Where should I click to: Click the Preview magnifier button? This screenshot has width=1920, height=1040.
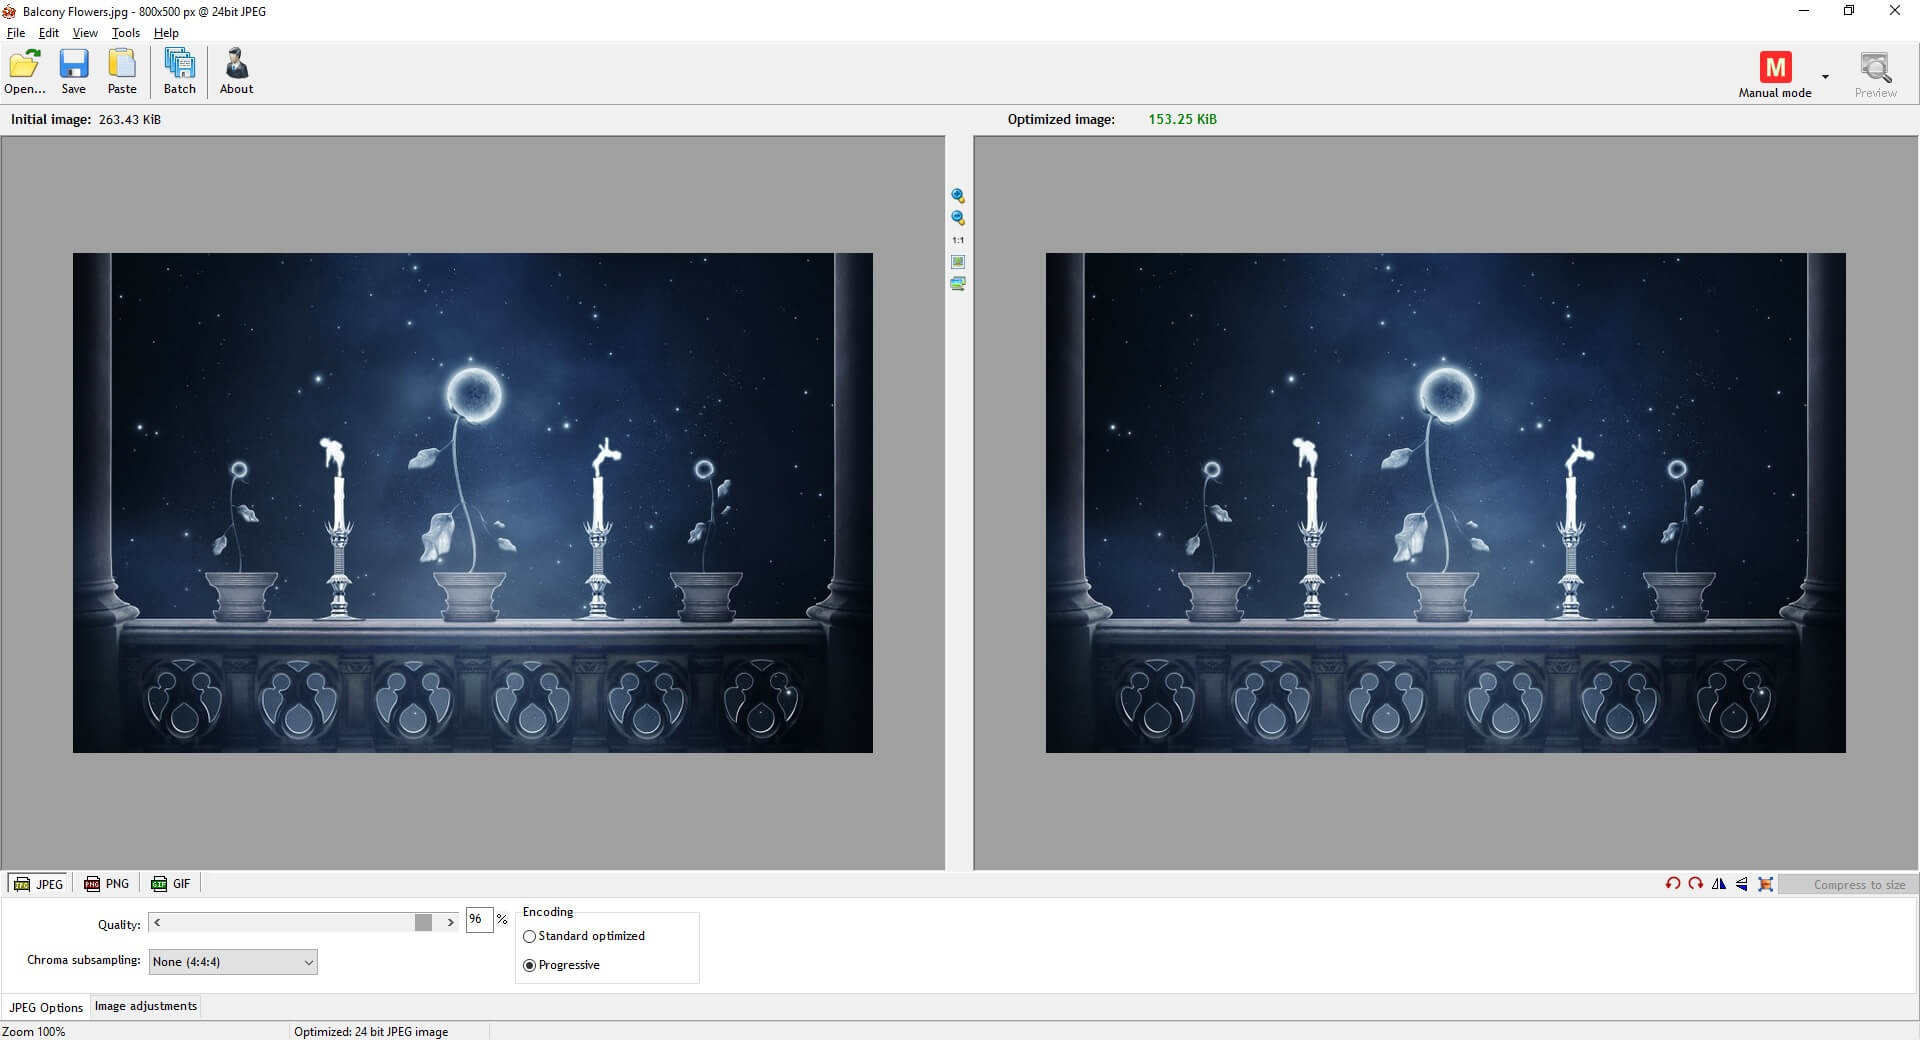[1875, 75]
